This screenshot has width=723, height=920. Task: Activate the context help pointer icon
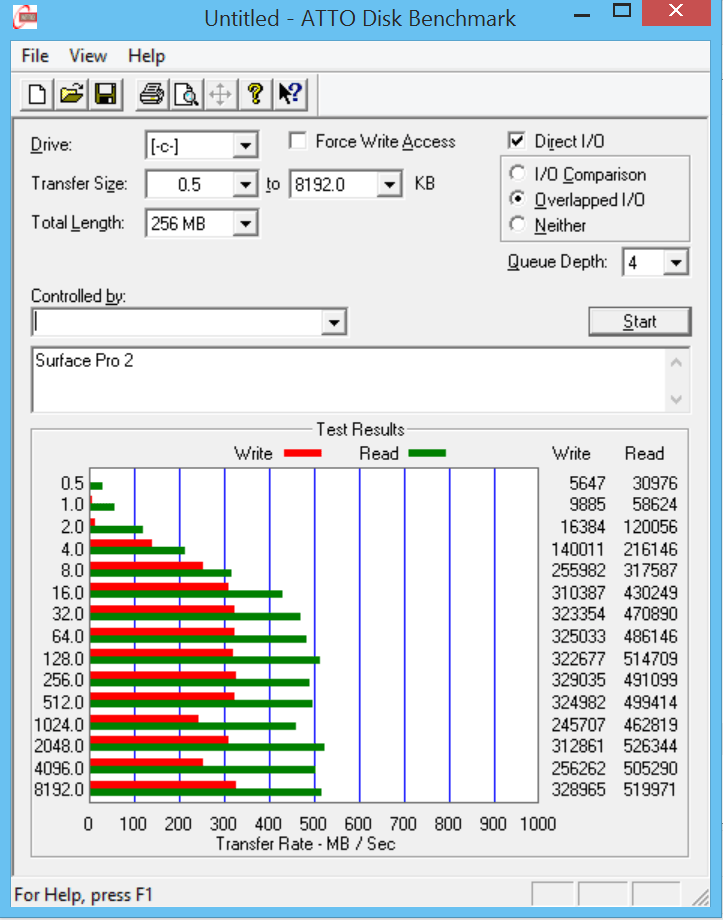[x=289, y=95]
